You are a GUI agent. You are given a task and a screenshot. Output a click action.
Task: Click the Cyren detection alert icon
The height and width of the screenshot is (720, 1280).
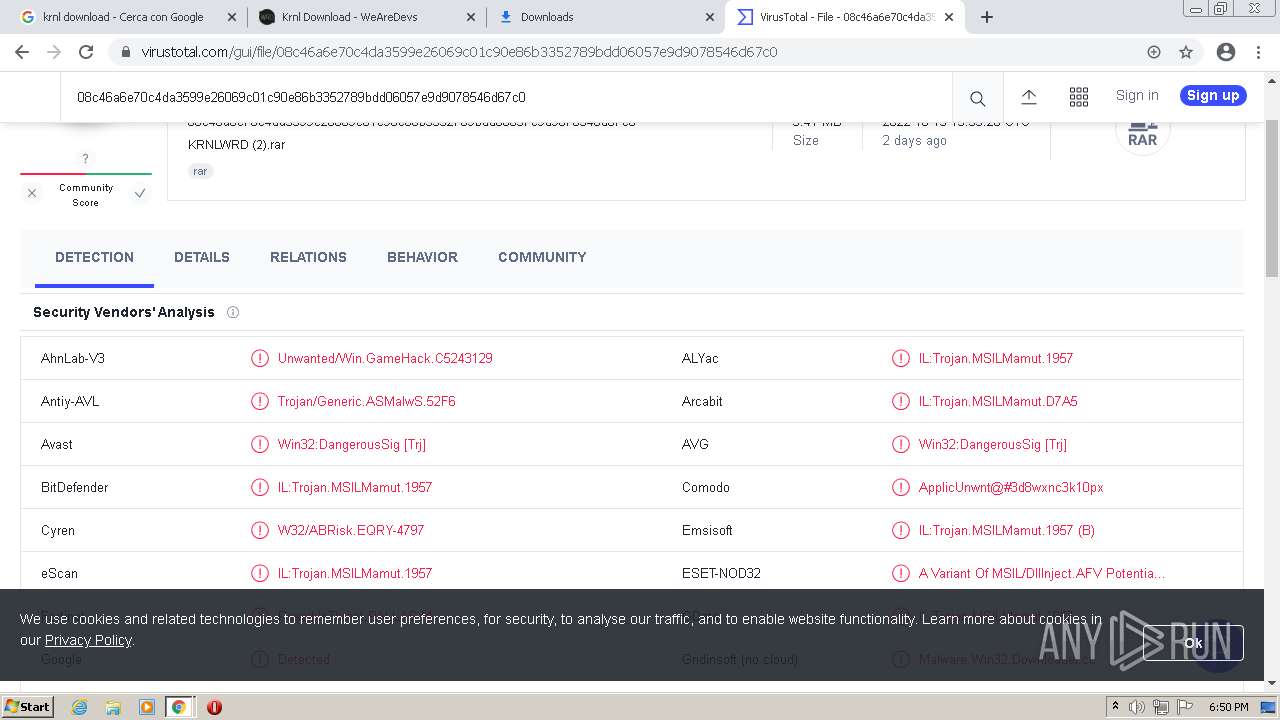coord(260,530)
